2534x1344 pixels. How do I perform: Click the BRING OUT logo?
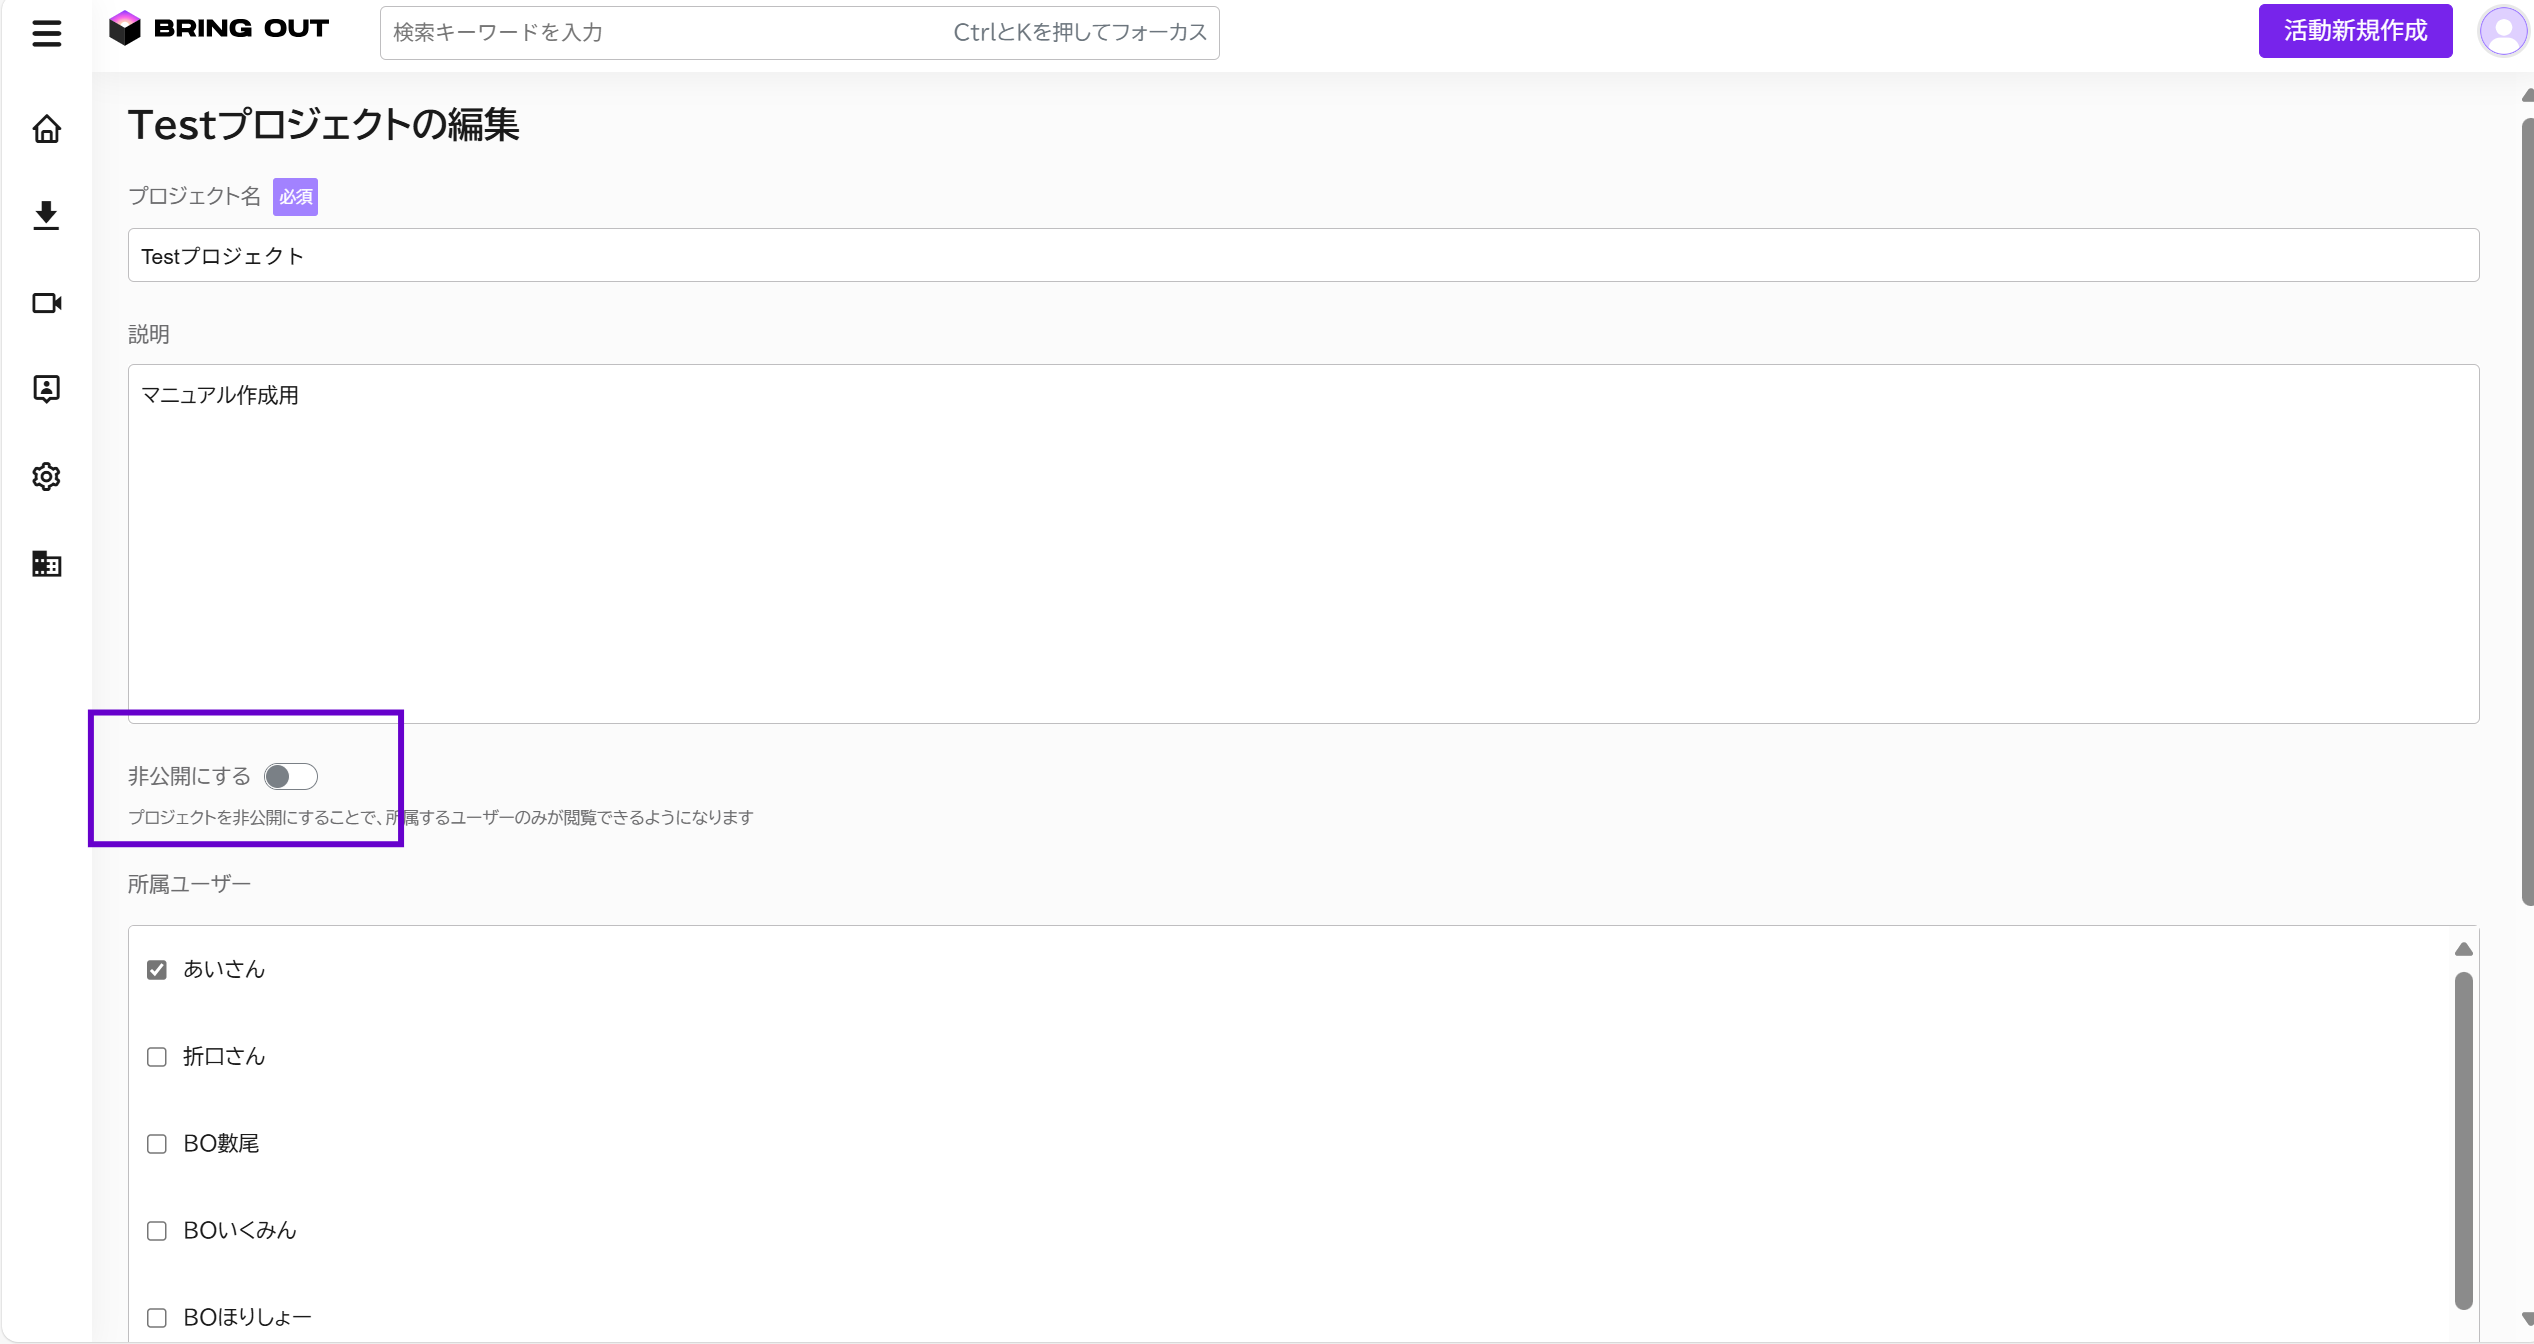[219, 29]
